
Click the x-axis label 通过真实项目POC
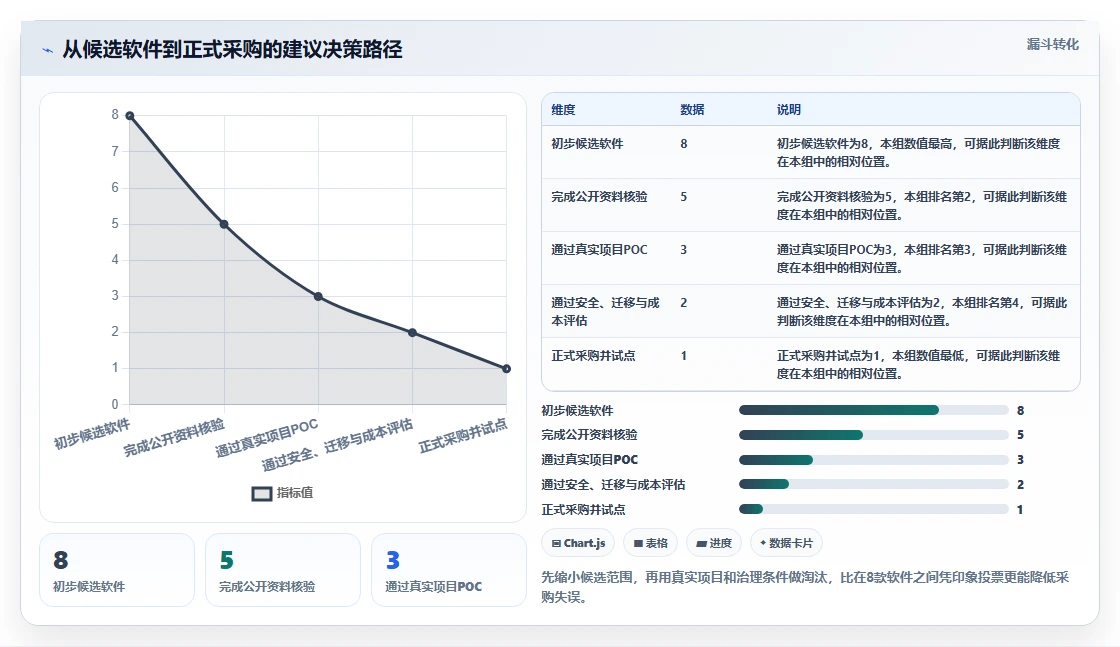(x=266, y=438)
